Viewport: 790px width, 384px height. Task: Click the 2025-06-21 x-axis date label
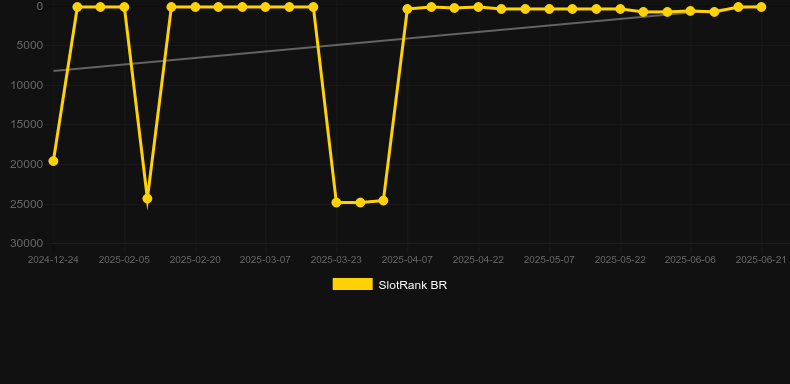click(x=761, y=260)
